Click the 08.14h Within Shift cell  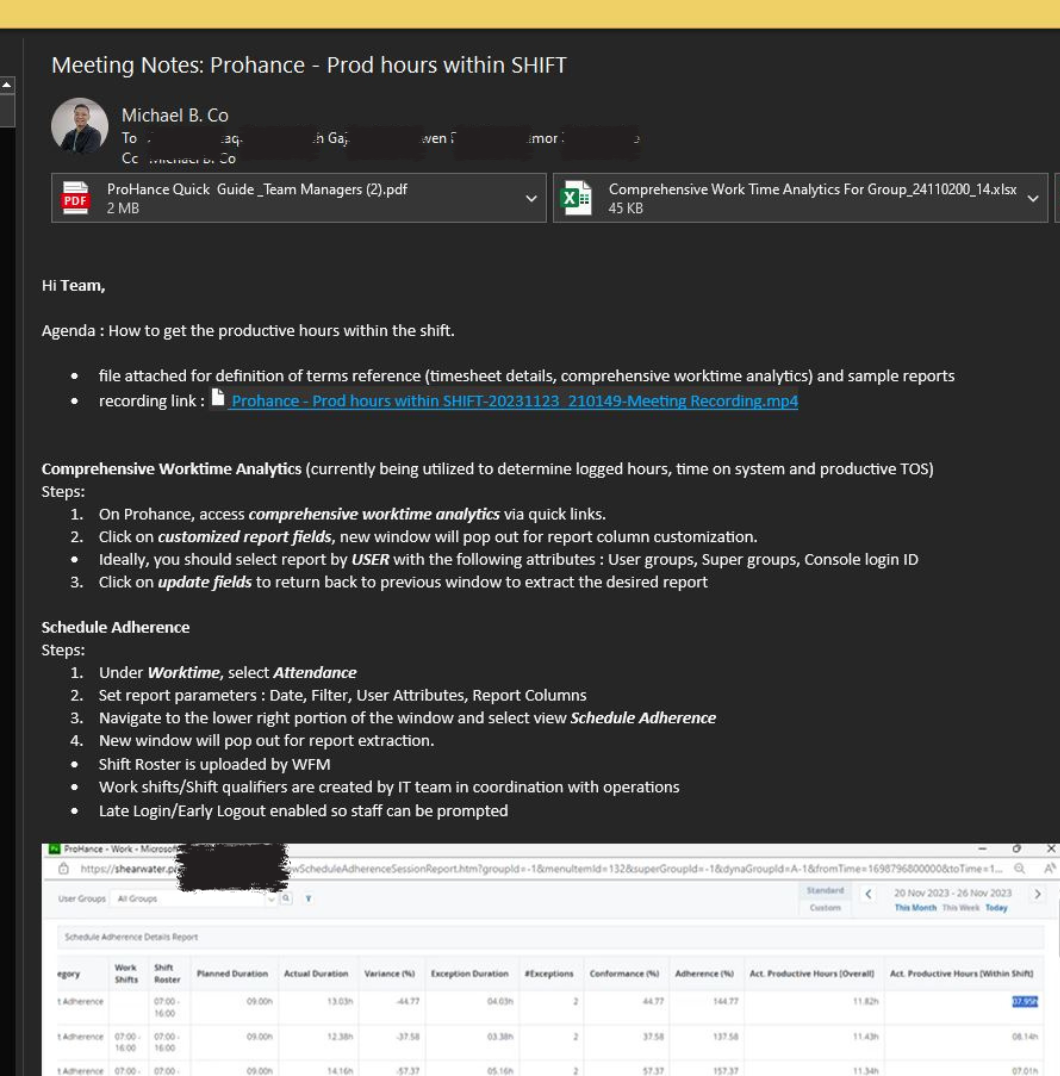pos(1025,1037)
